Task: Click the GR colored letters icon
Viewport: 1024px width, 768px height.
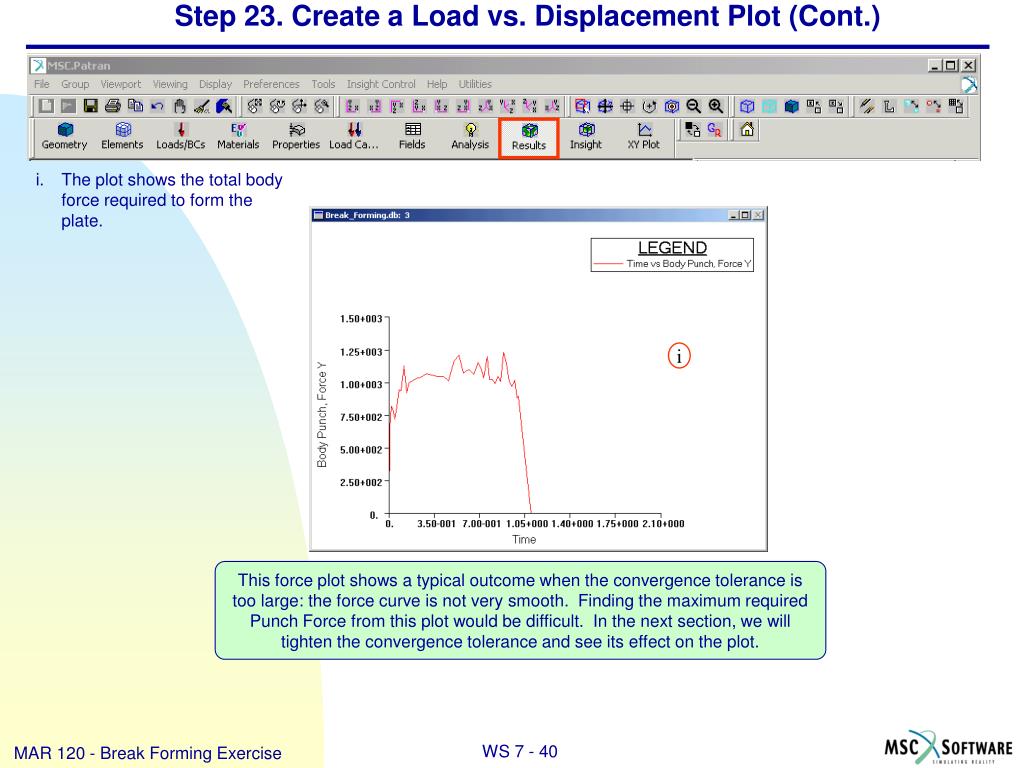Action: pyautogui.click(x=714, y=129)
